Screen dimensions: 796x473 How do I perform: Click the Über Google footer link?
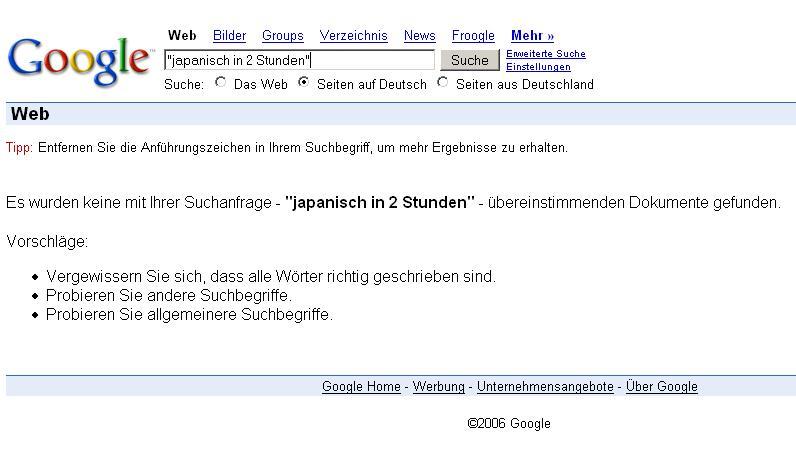click(x=661, y=387)
